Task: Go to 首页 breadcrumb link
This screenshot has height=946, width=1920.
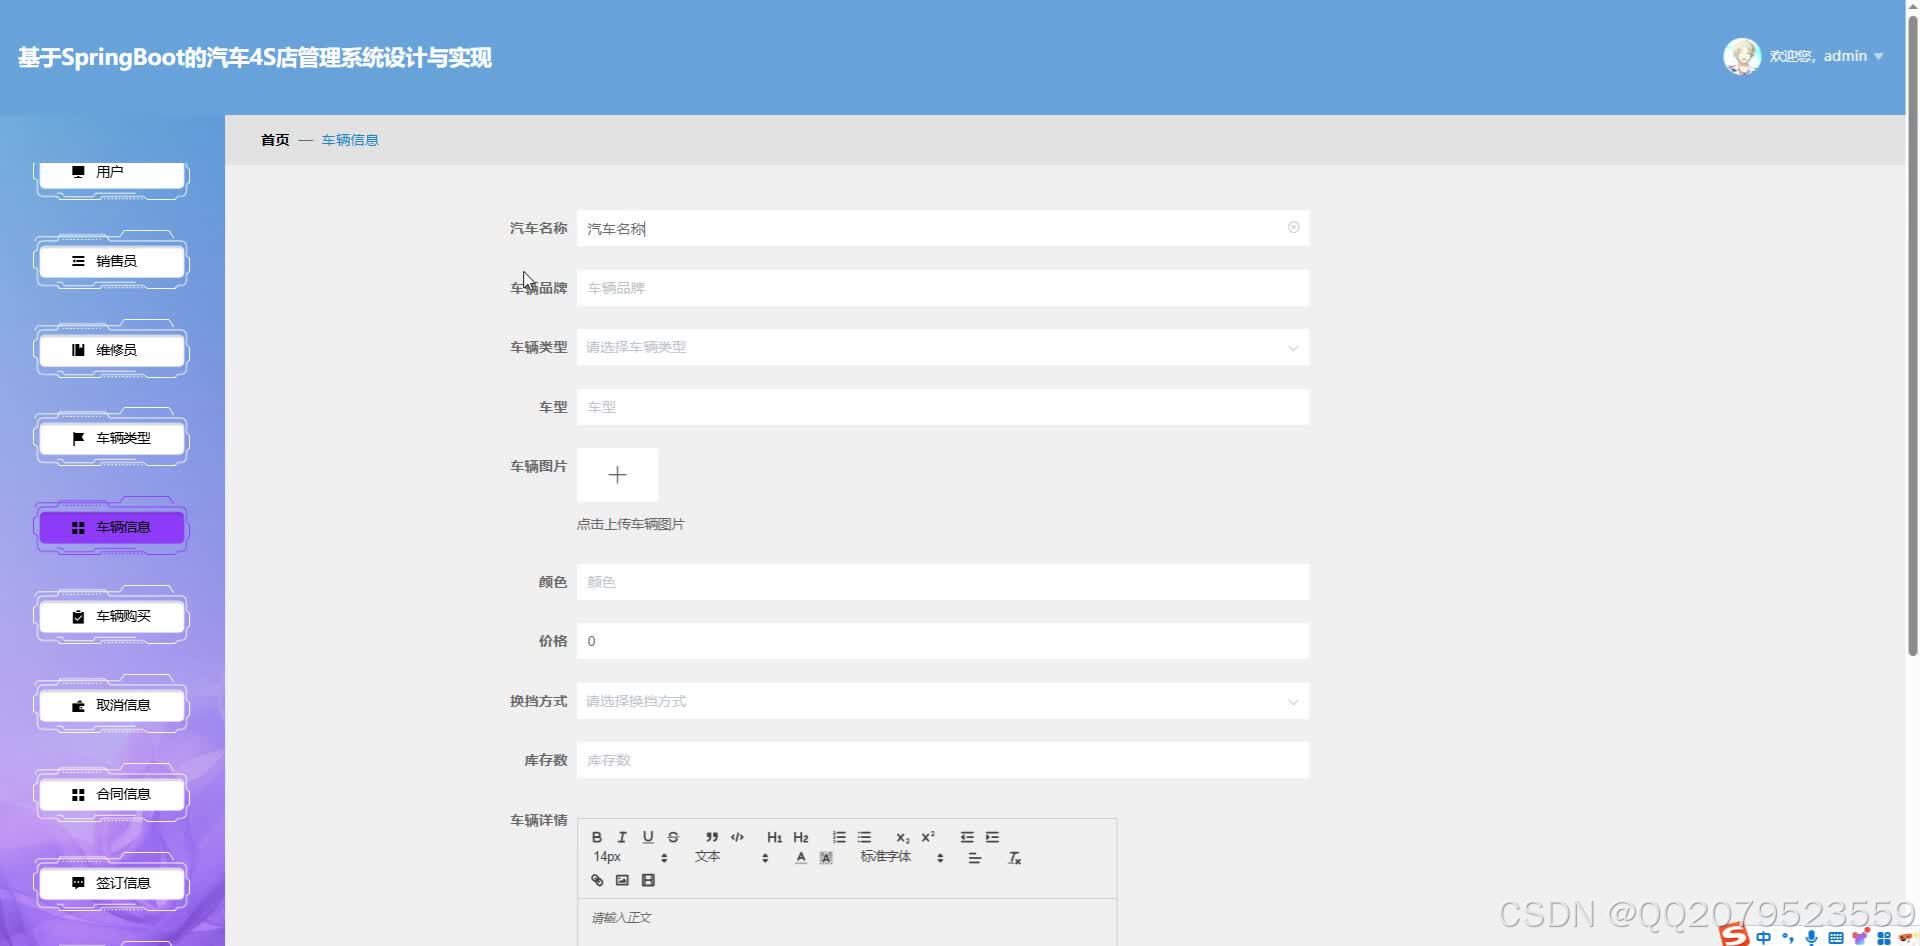Action: 275,140
